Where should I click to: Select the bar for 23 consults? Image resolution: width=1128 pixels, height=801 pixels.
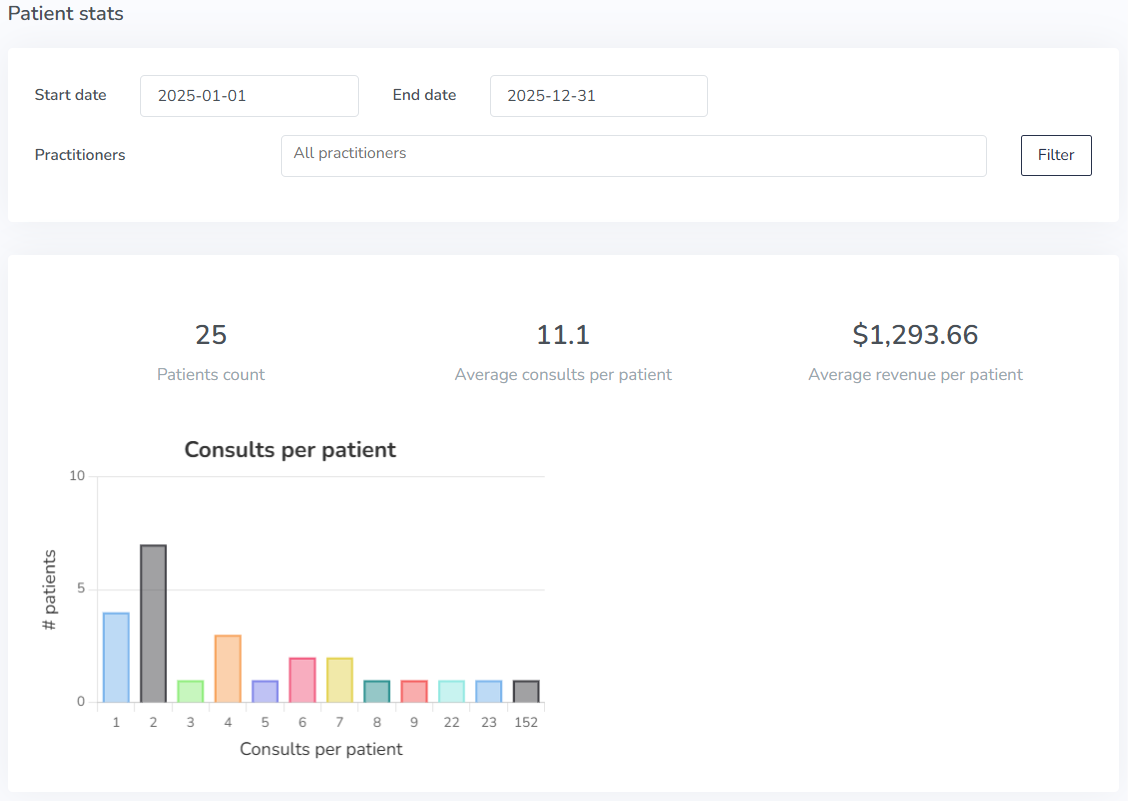tap(488, 692)
